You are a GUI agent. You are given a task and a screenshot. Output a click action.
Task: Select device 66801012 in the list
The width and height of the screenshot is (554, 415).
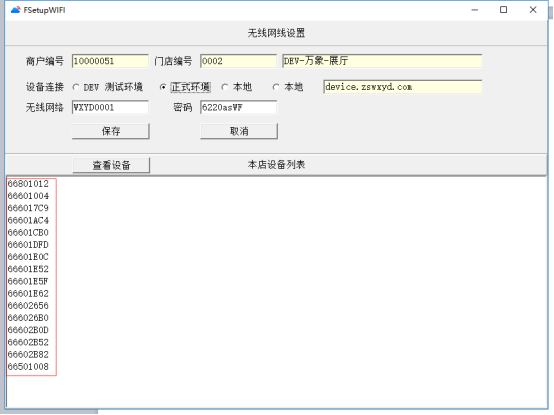[28, 184]
